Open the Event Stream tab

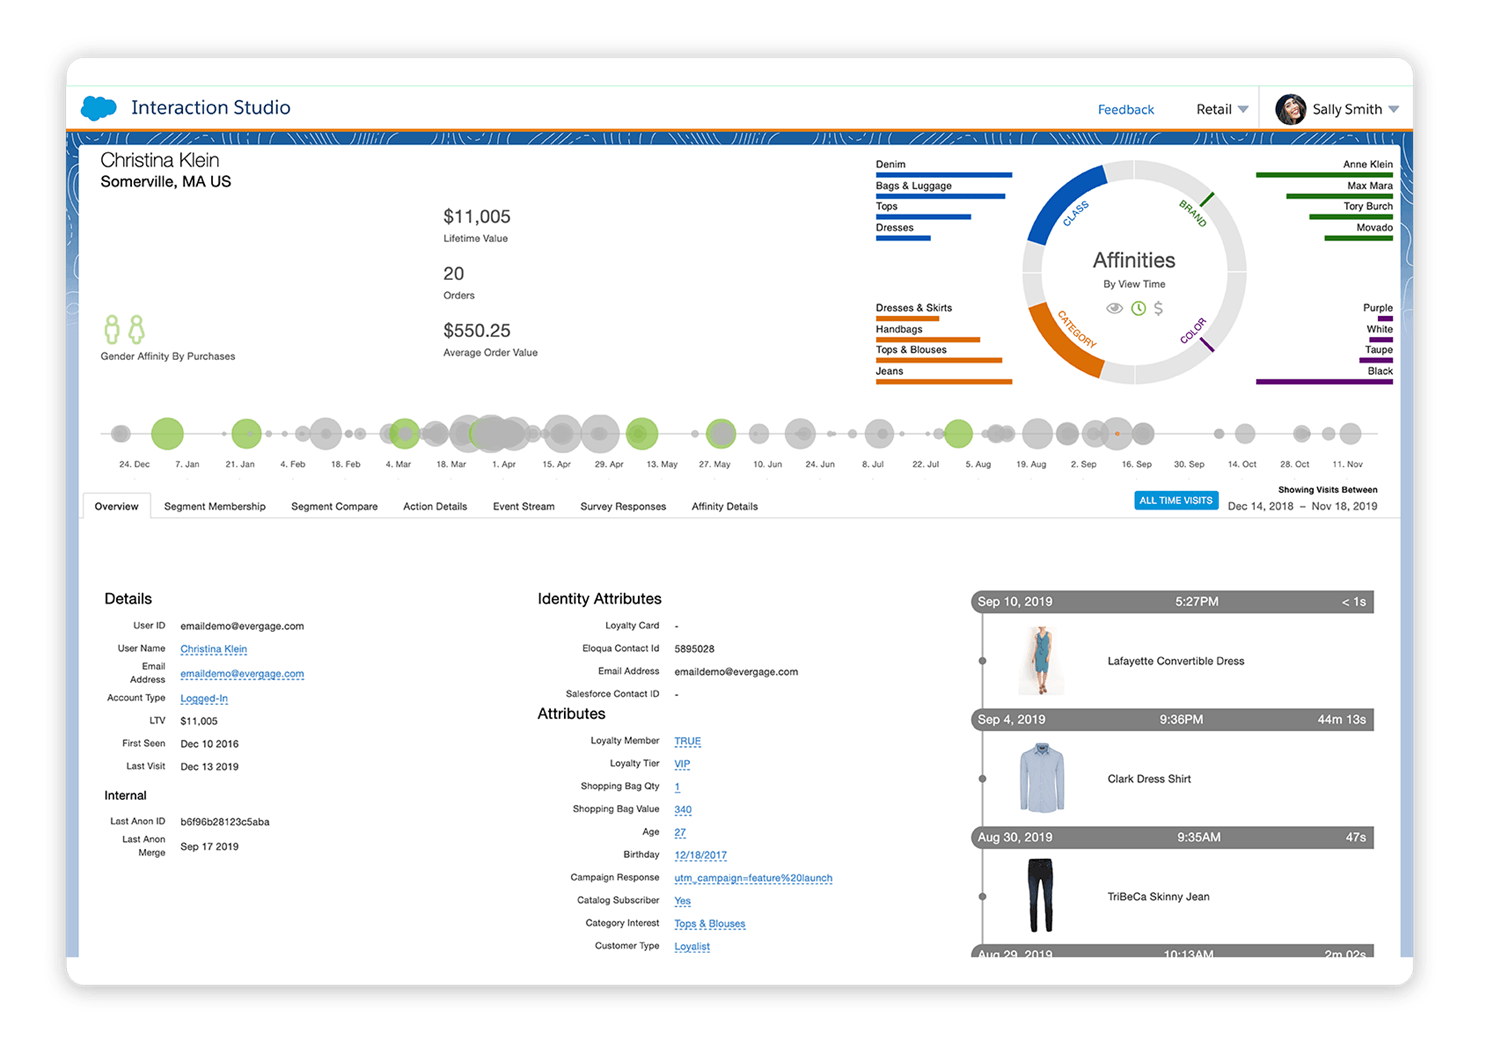pyautogui.click(x=523, y=506)
